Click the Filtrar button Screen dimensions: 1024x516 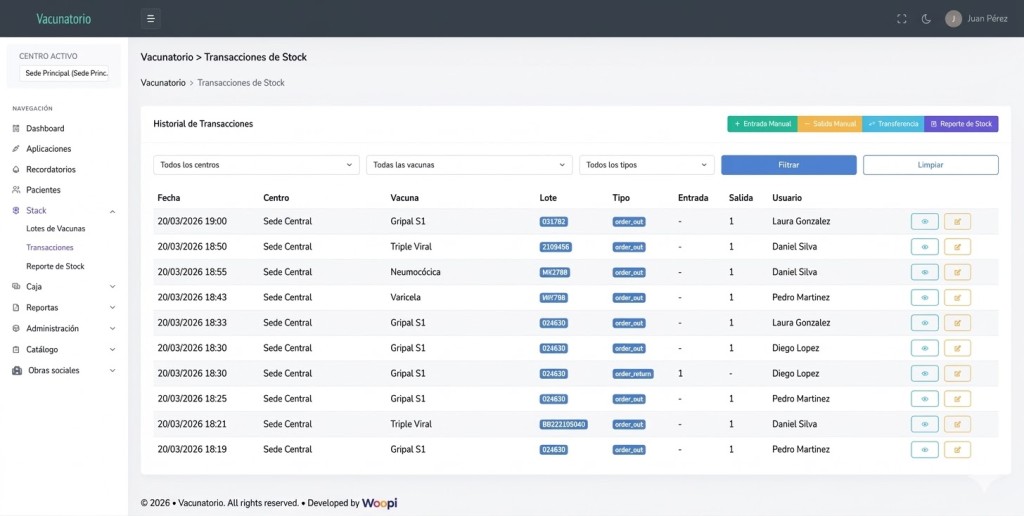point(788,165)
